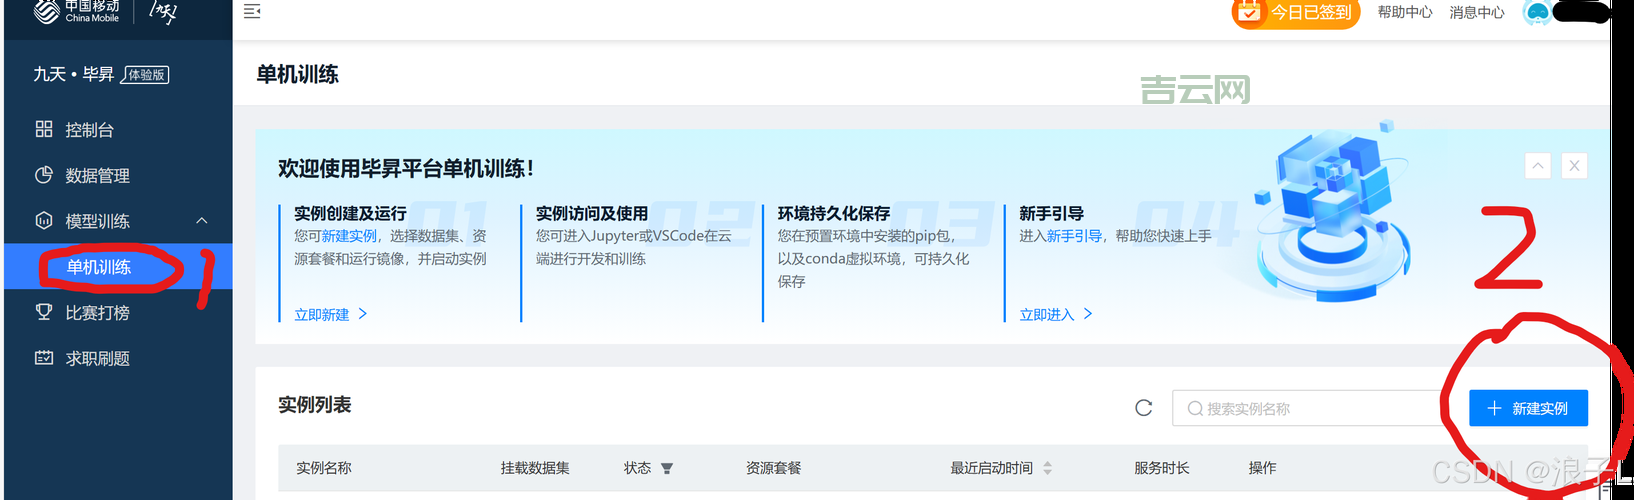Click the 操作 column header
Viewport: 1634px width, 500px height.
pos(1262,468)
